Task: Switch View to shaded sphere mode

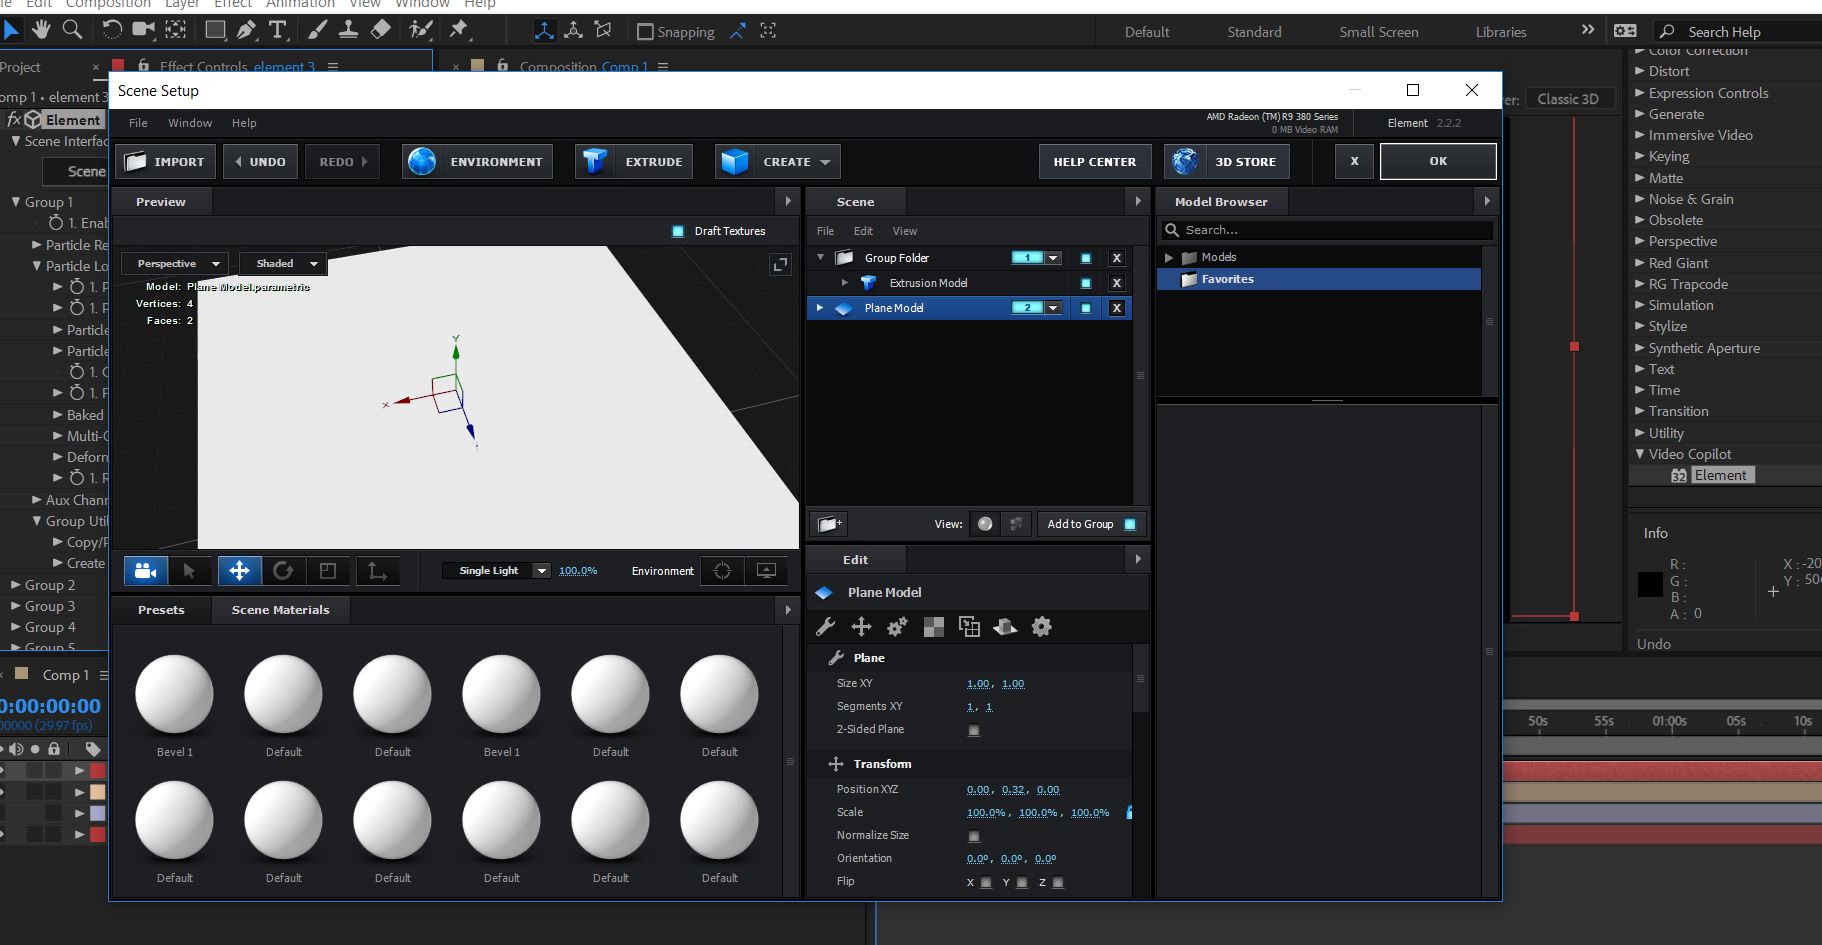Action: 985,524
